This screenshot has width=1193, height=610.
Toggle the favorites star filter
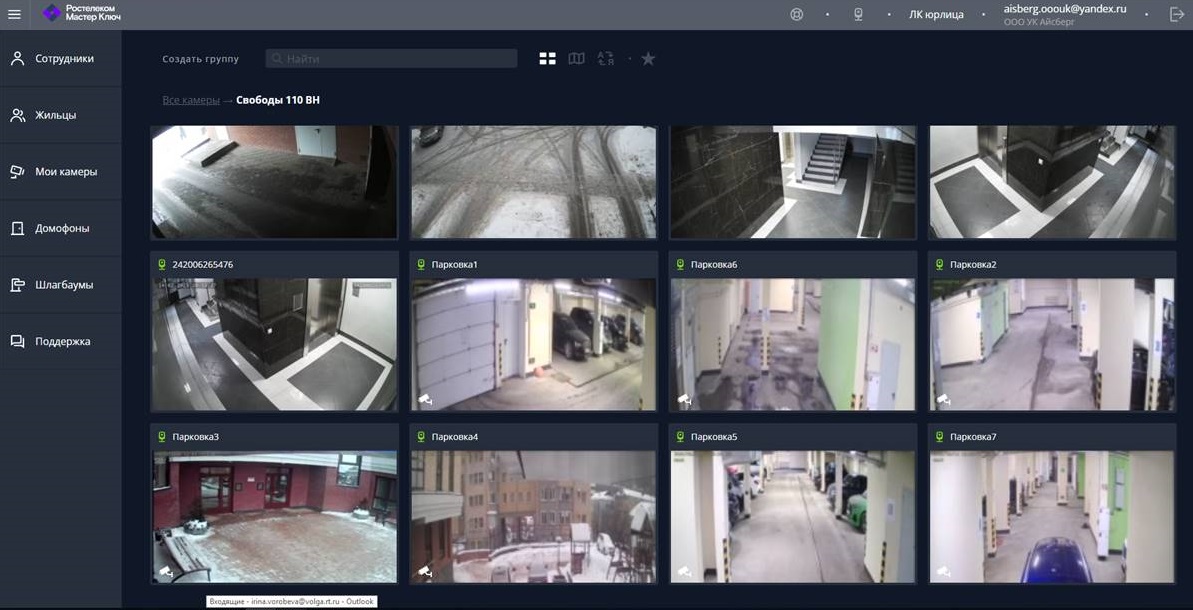point(648,59)
